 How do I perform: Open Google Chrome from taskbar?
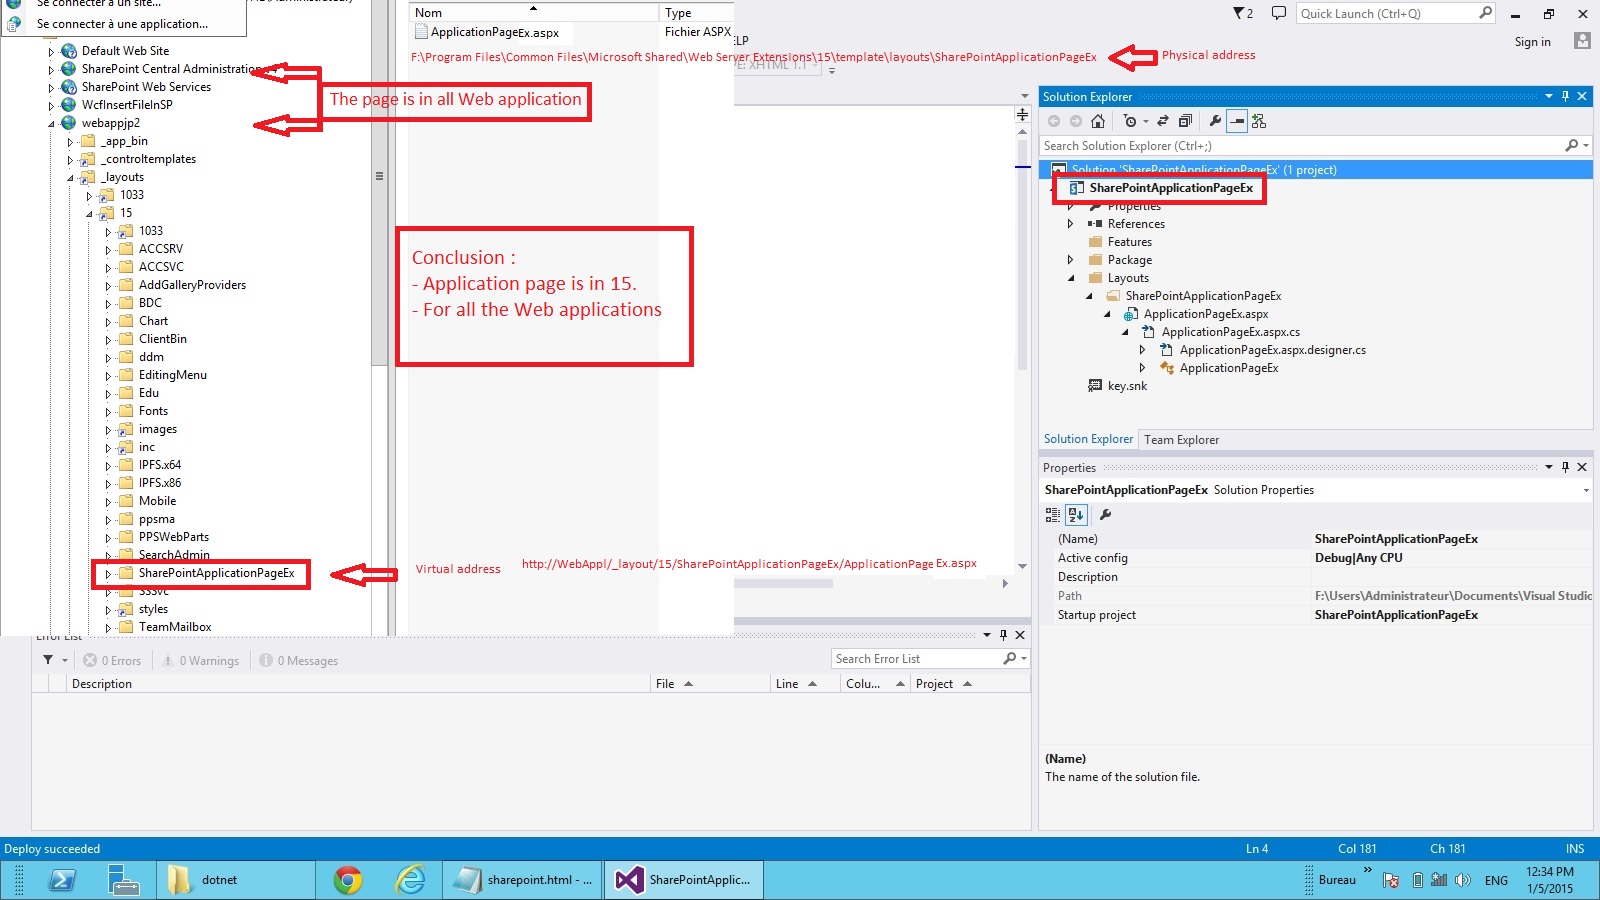coord(348,880)
